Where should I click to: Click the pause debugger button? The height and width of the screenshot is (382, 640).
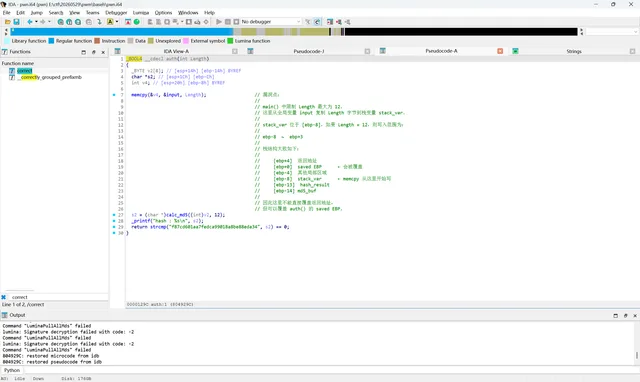click(228, 22)
